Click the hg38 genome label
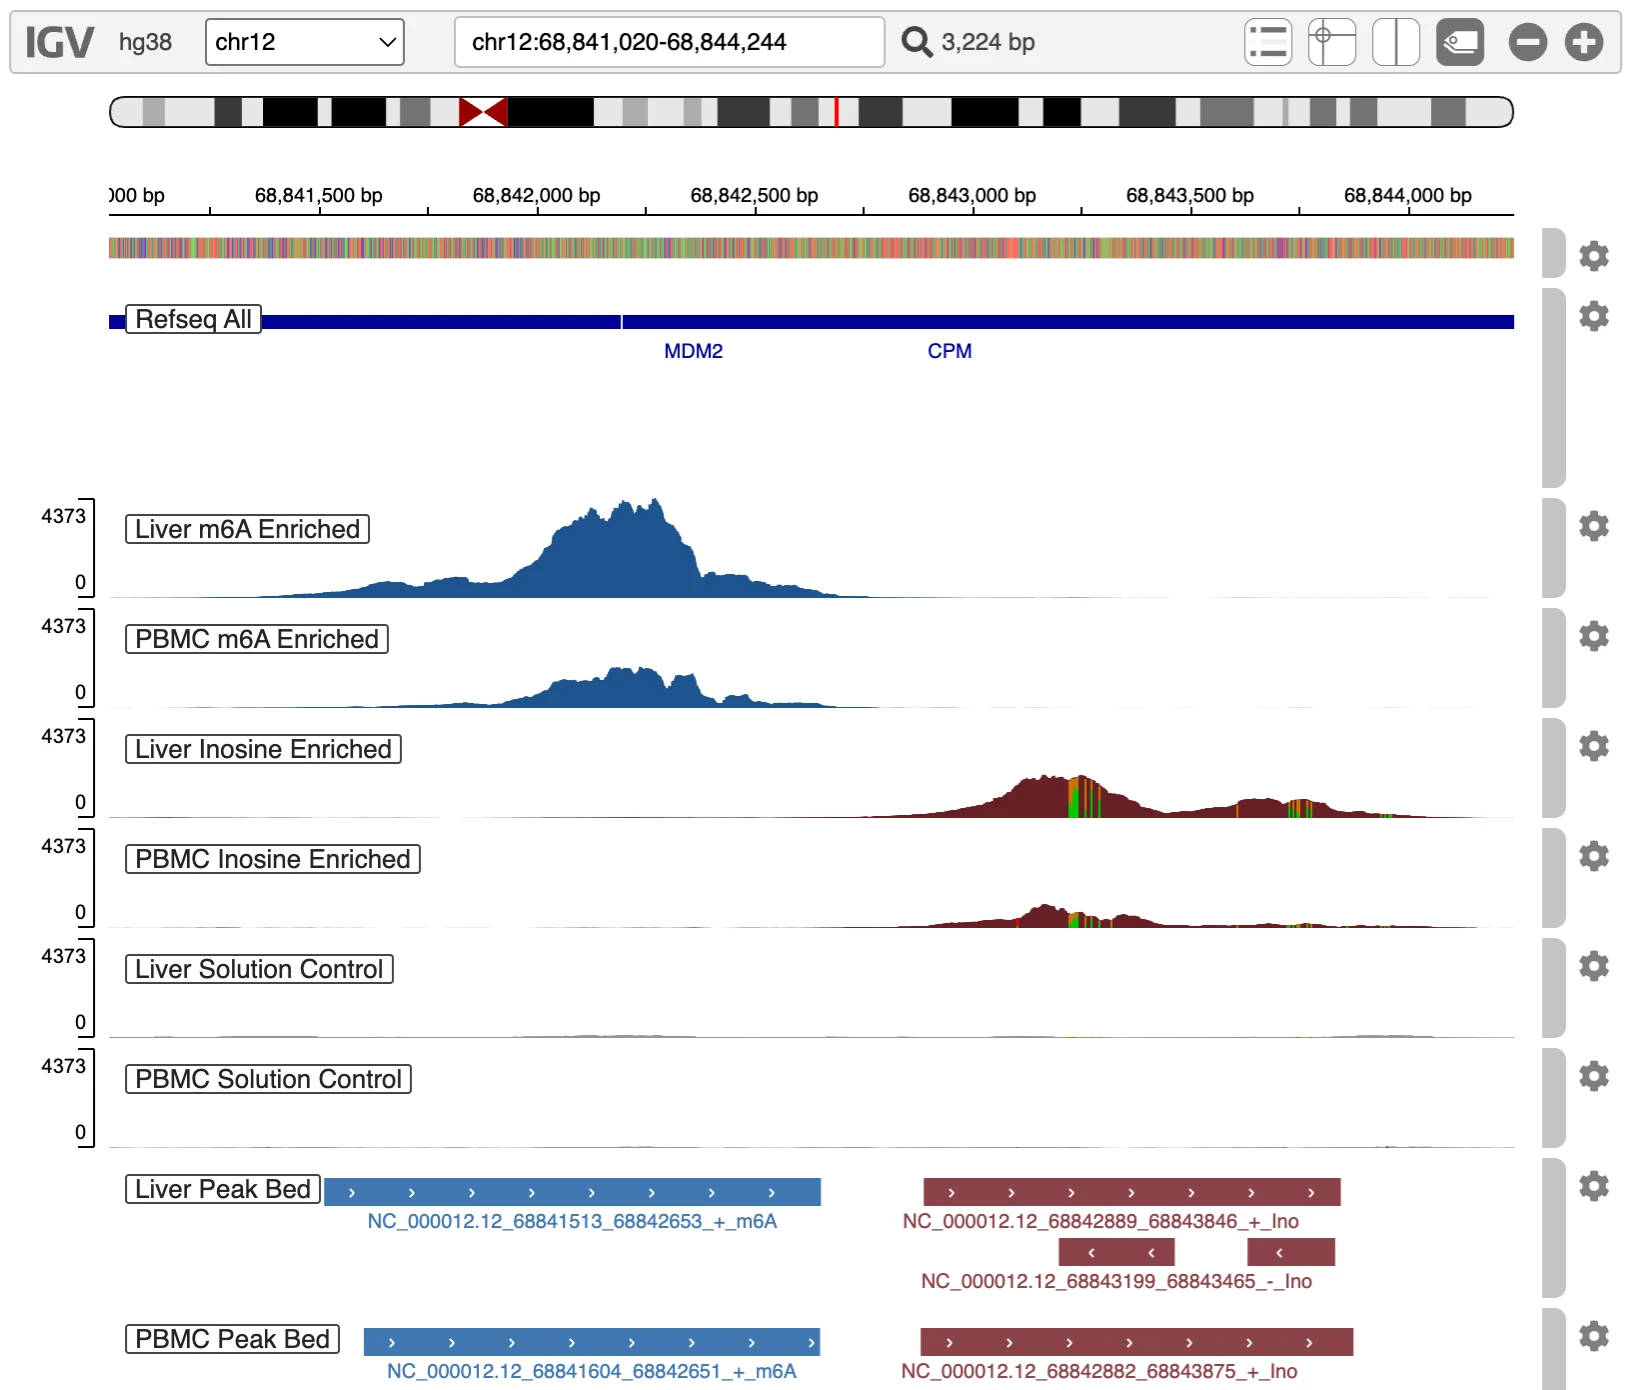This screenshot has width=1634, height=1390. point(145,42)
